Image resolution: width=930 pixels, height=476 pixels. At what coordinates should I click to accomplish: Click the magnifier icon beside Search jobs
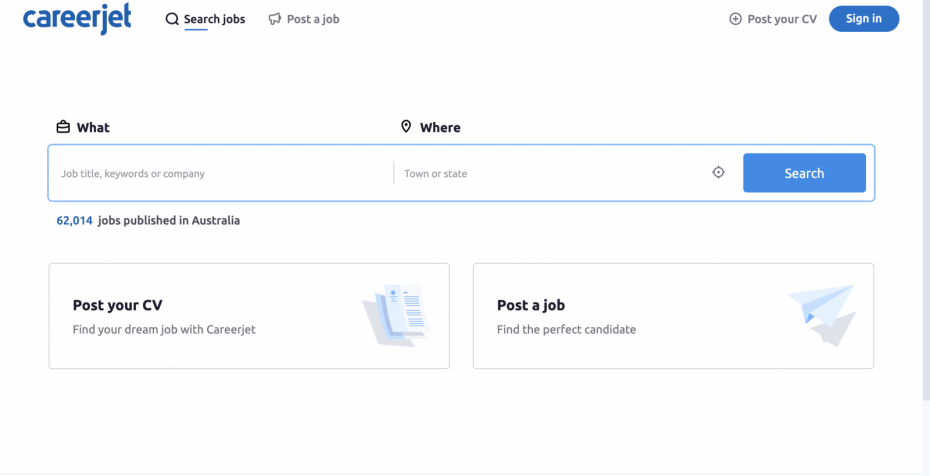pos(172,19)
